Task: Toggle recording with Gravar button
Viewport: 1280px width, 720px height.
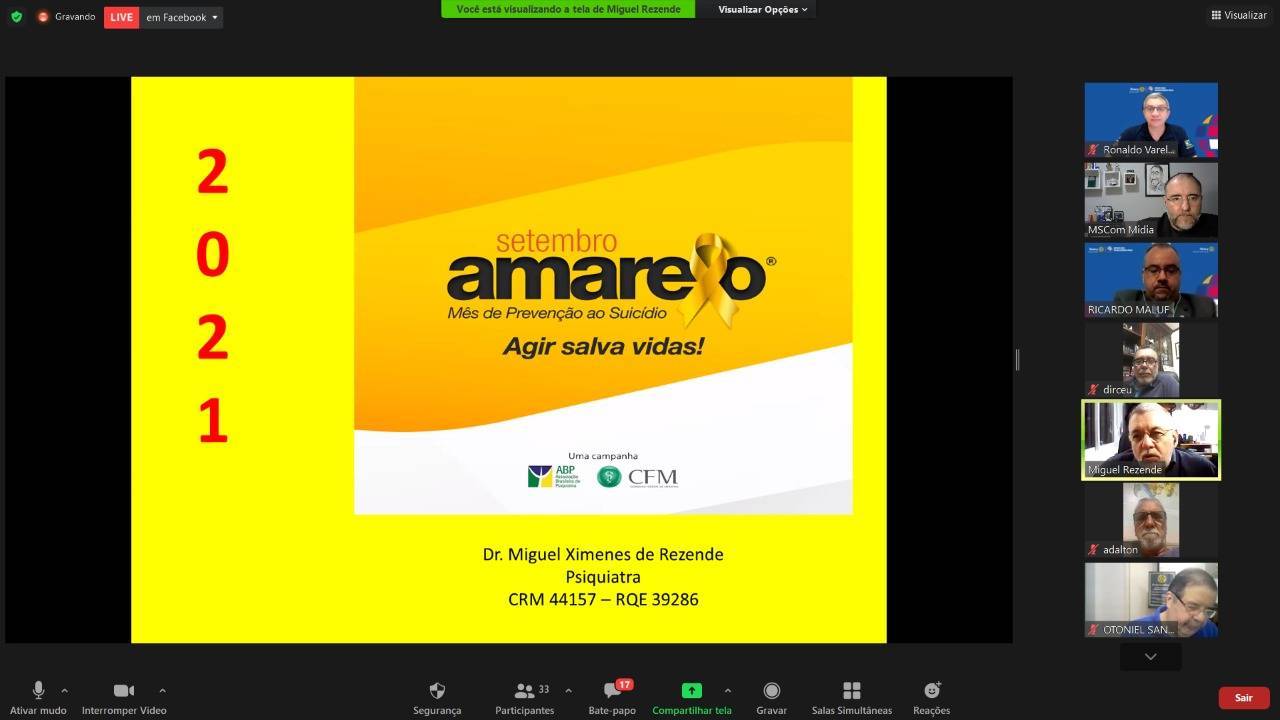Action: click(771, 691)
